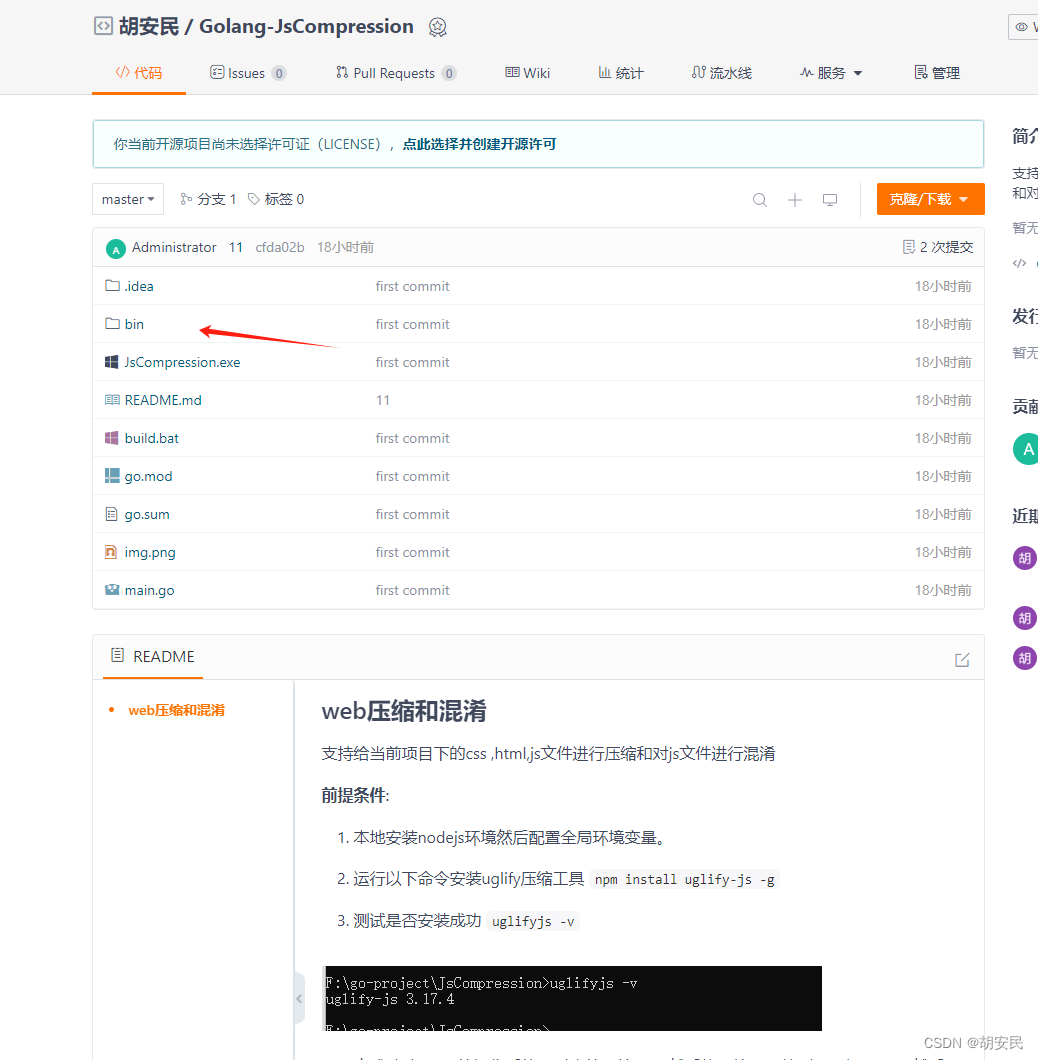Open go.mod file
1038x1060 pixels.
tap(148, 476)
